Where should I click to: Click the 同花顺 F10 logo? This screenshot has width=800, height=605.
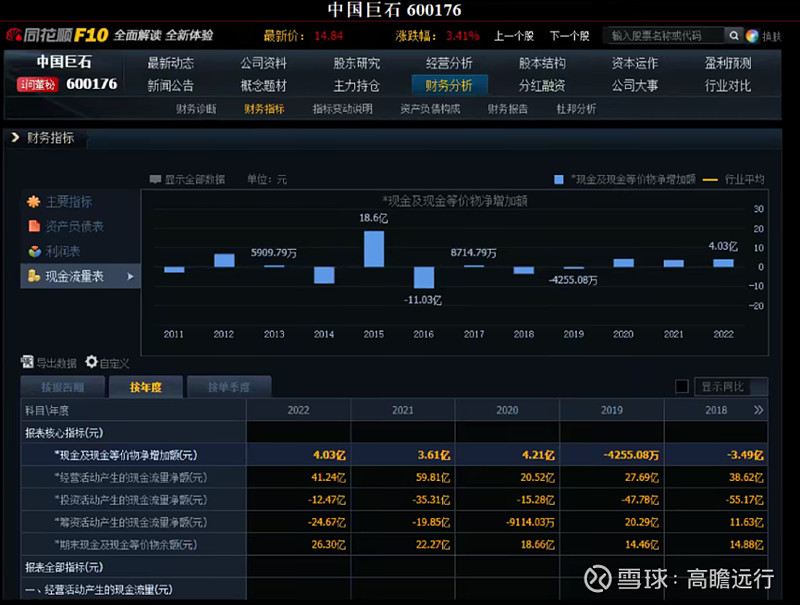click(x=57, y=35)
